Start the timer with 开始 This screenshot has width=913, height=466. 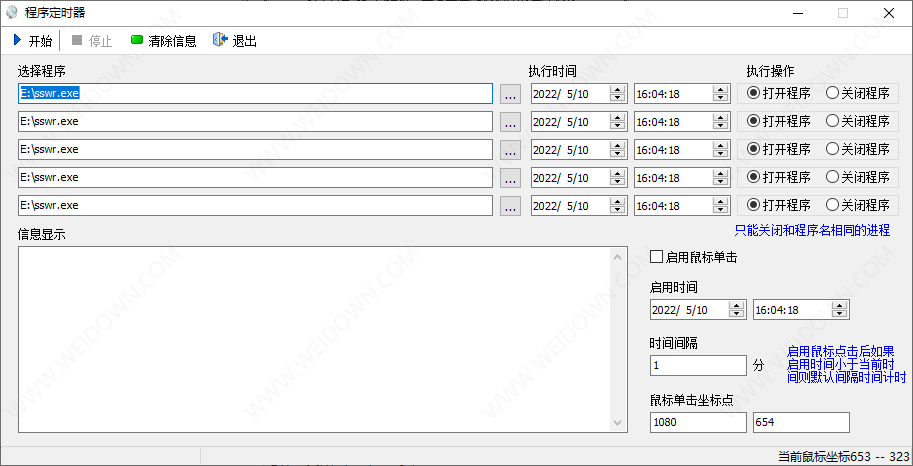coord(33,41)
